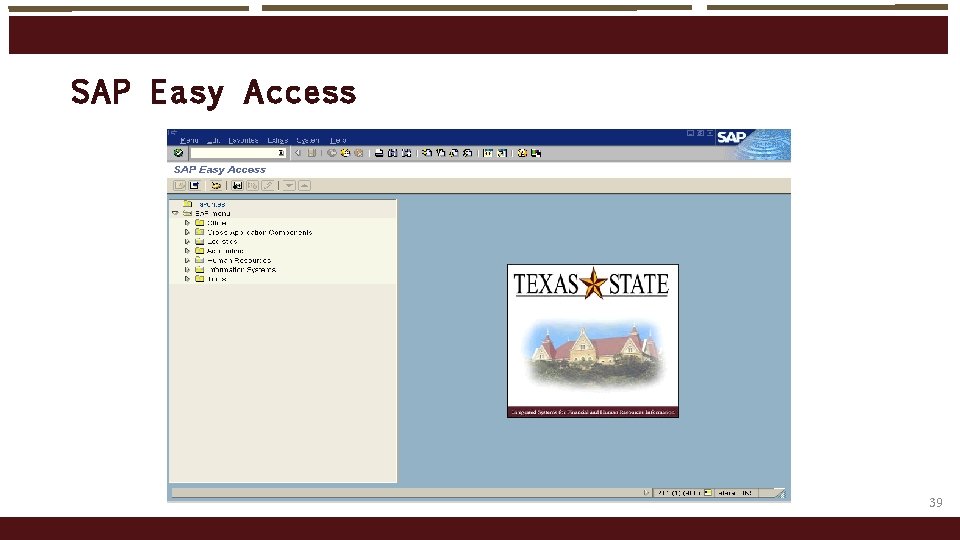The height and width of the screenshot is (540, 960).
Task: Expand the Accounting folder arrow
Action: [x=187, y=251]
